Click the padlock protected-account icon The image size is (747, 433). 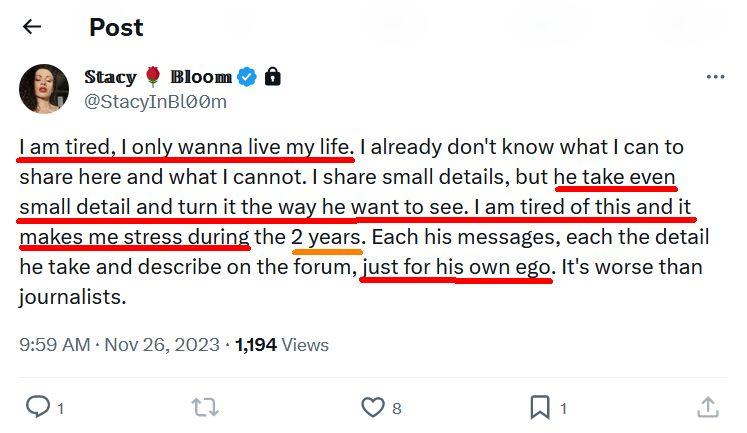coord(272,77)
